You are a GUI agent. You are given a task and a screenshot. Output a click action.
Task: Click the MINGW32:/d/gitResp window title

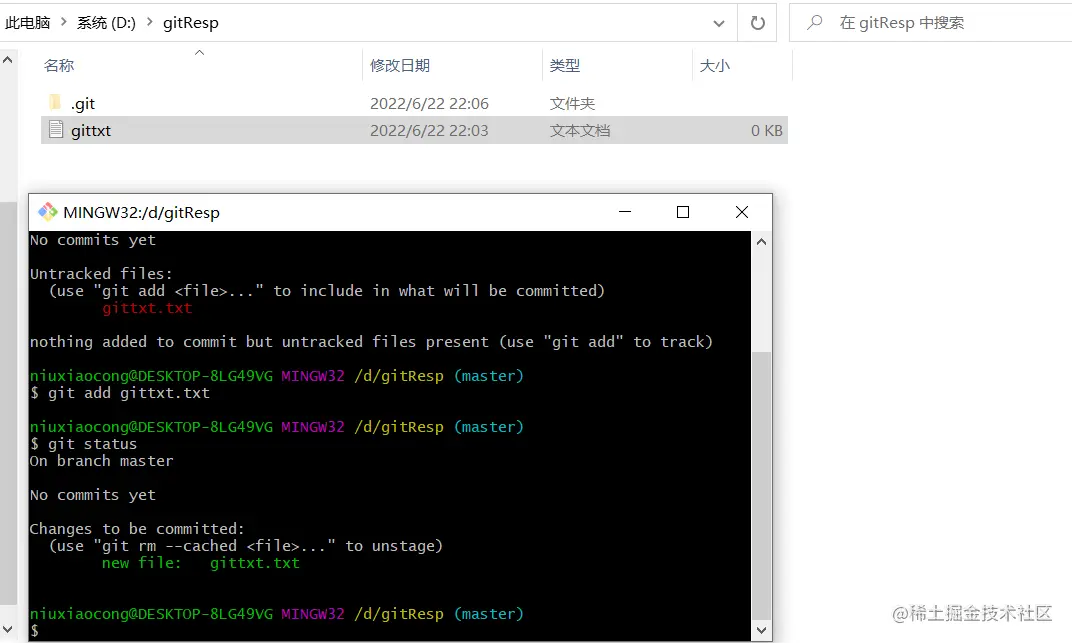click(142, 213)
